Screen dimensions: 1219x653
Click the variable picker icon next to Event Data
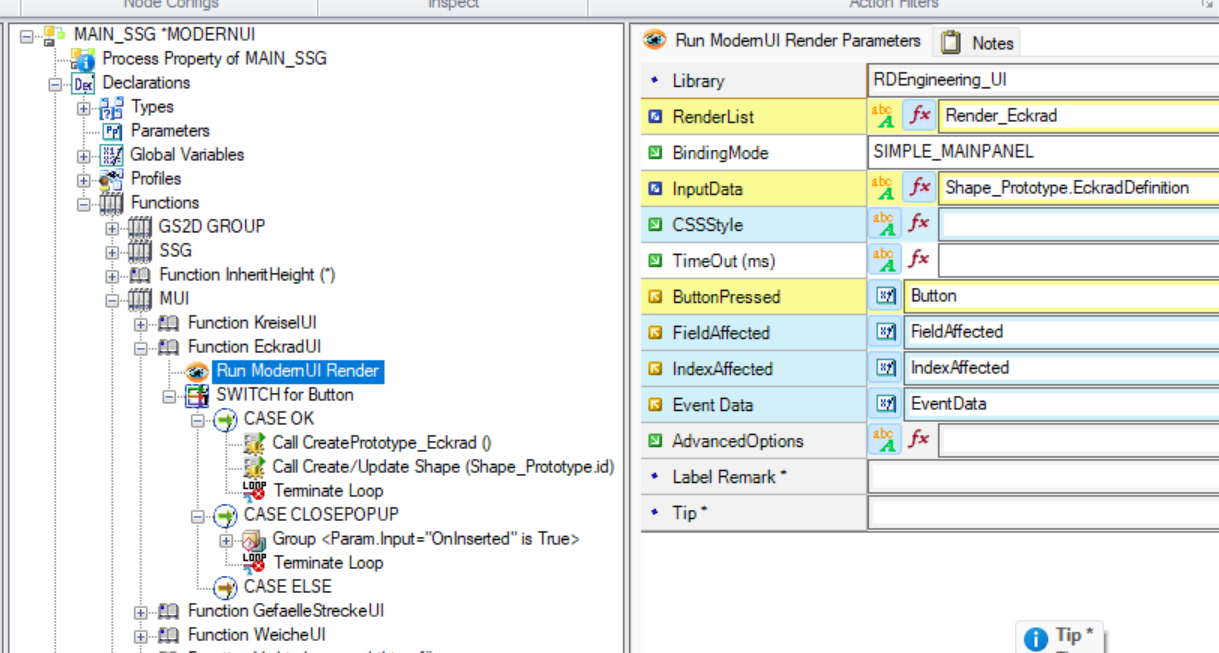click(886, 404)
